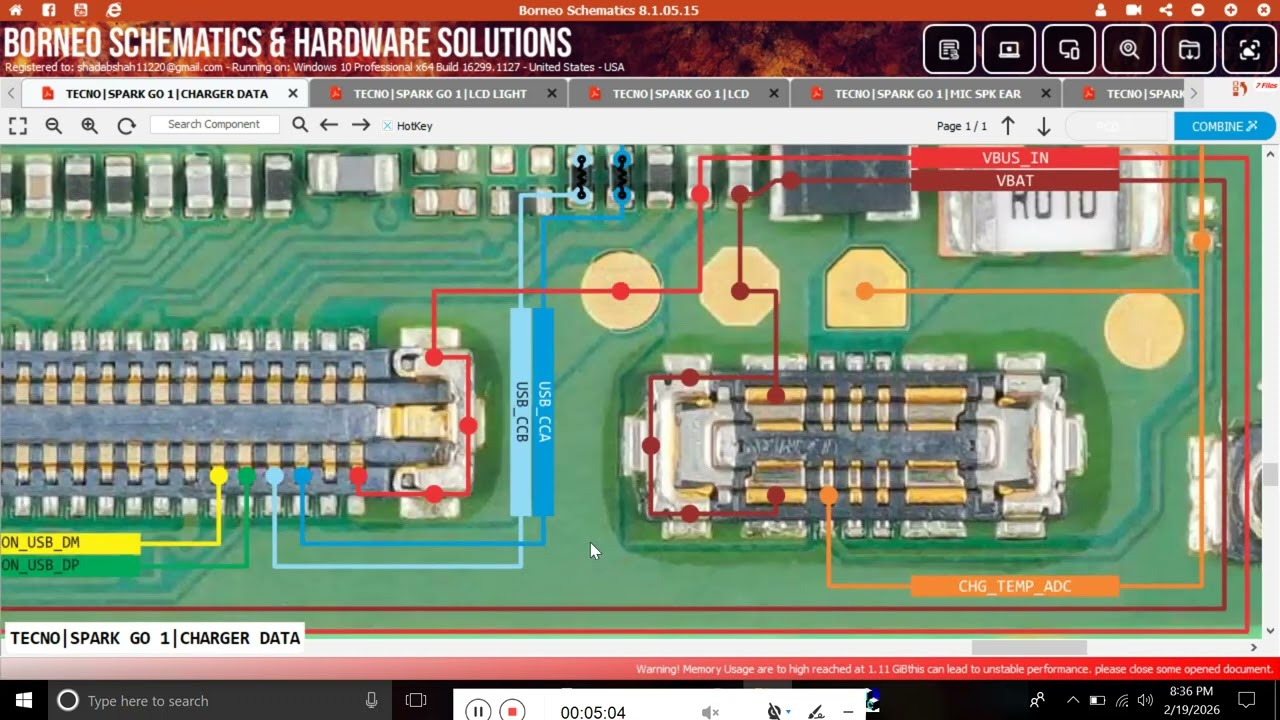Click the taskbar microphone icon

(372, 700)
